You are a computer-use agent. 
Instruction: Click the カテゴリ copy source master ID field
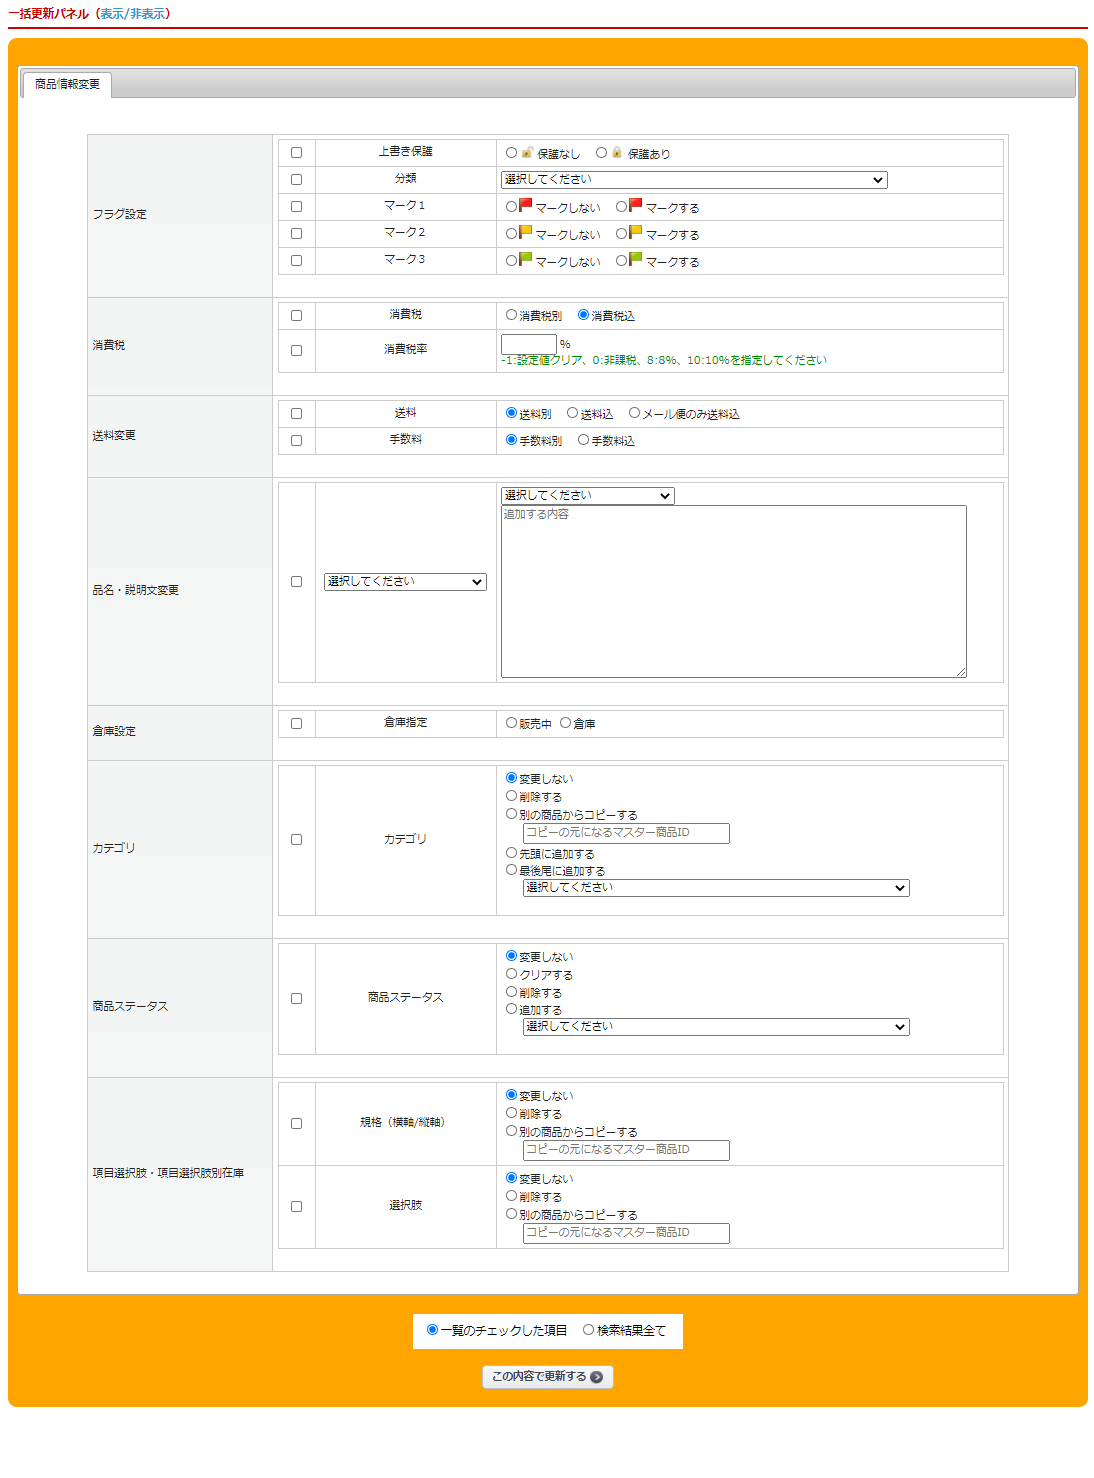pos(626,833)
